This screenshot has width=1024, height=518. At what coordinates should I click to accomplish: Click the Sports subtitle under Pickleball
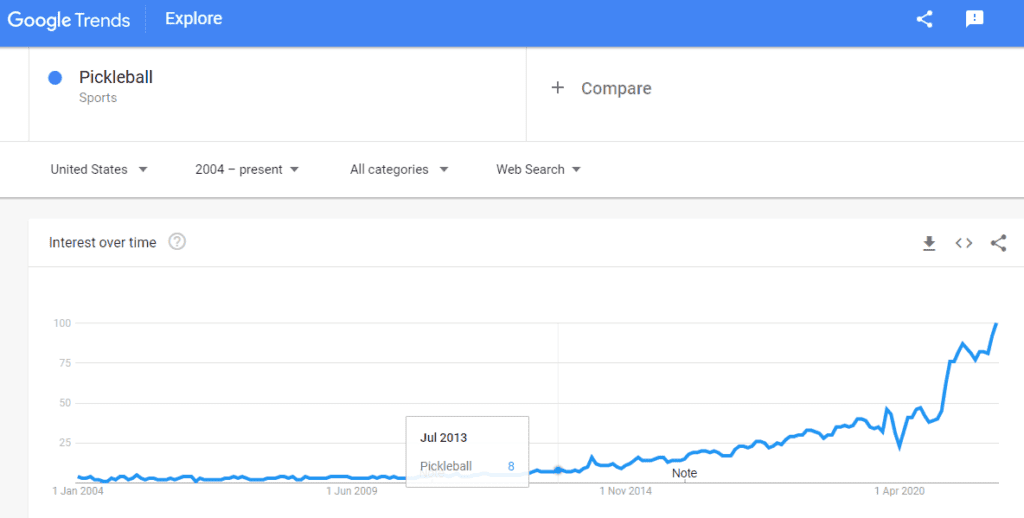pyautogui.click(x=98, y=98)
